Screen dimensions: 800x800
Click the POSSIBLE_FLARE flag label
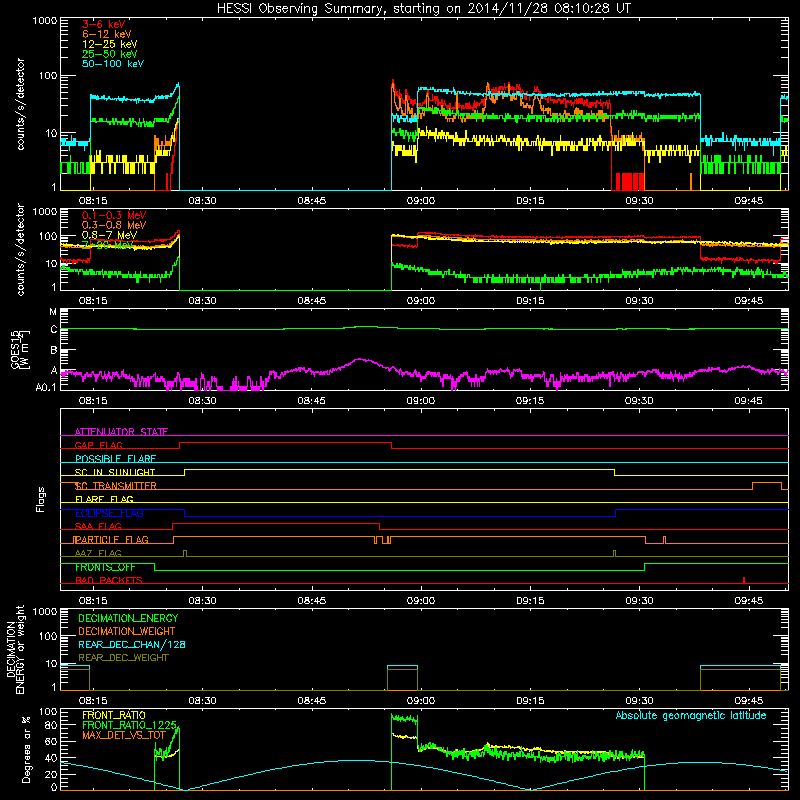pyautogui.click(x=115, y=459)
